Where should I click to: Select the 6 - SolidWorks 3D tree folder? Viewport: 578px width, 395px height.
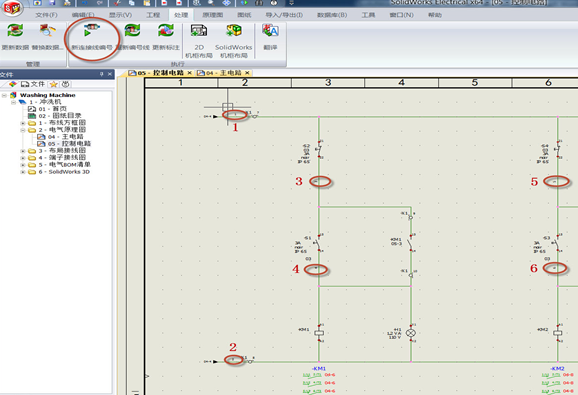coord(65,172)
